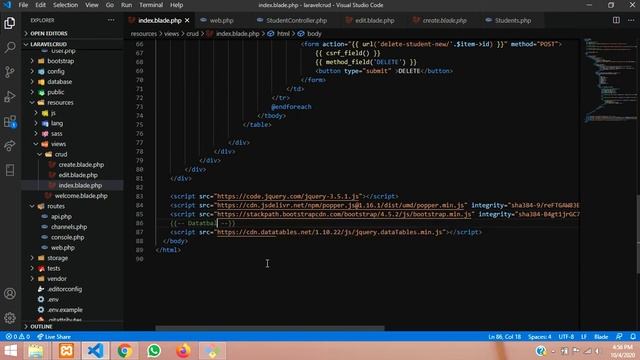Click the html breadcrumb item
Image resolution: width=640 pixels, height=360 pixels.
coord(283,34)
